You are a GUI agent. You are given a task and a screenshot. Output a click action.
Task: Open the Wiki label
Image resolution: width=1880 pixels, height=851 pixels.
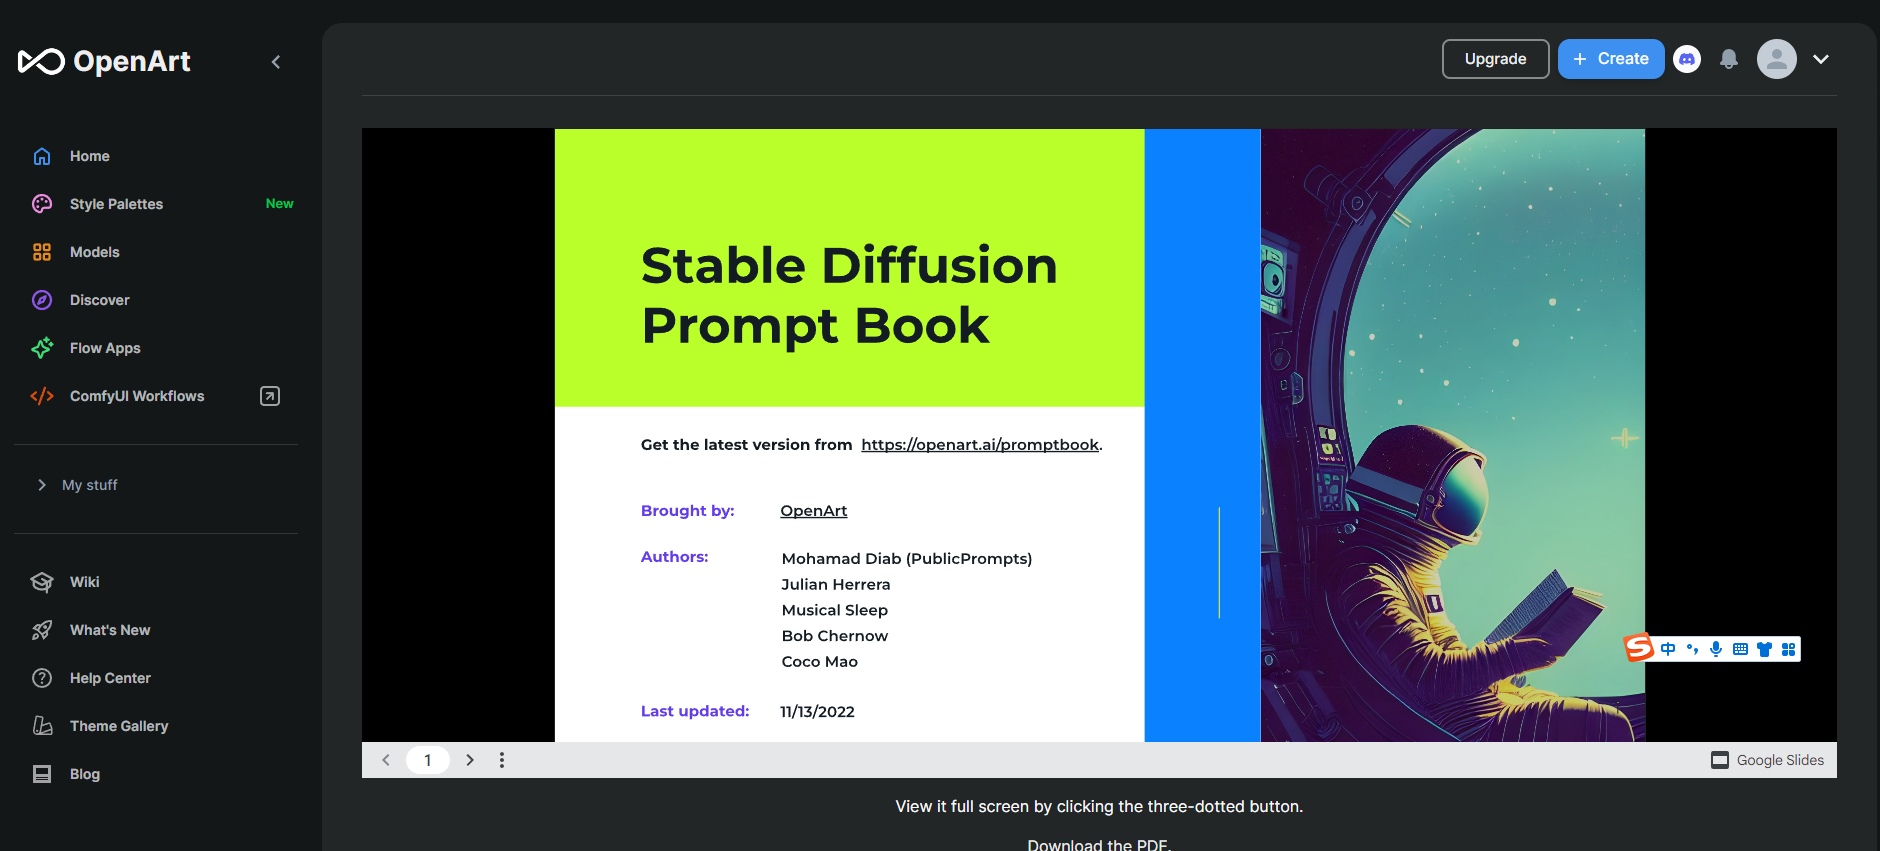tap(85, 582)
